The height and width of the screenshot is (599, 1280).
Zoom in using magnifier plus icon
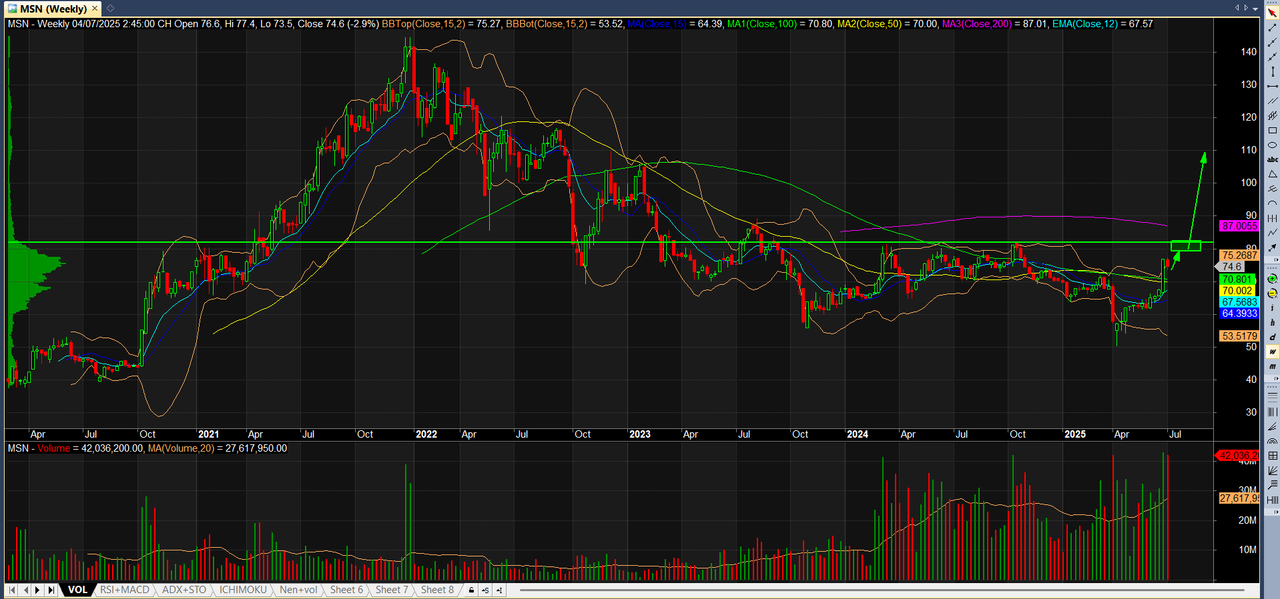1272,278
